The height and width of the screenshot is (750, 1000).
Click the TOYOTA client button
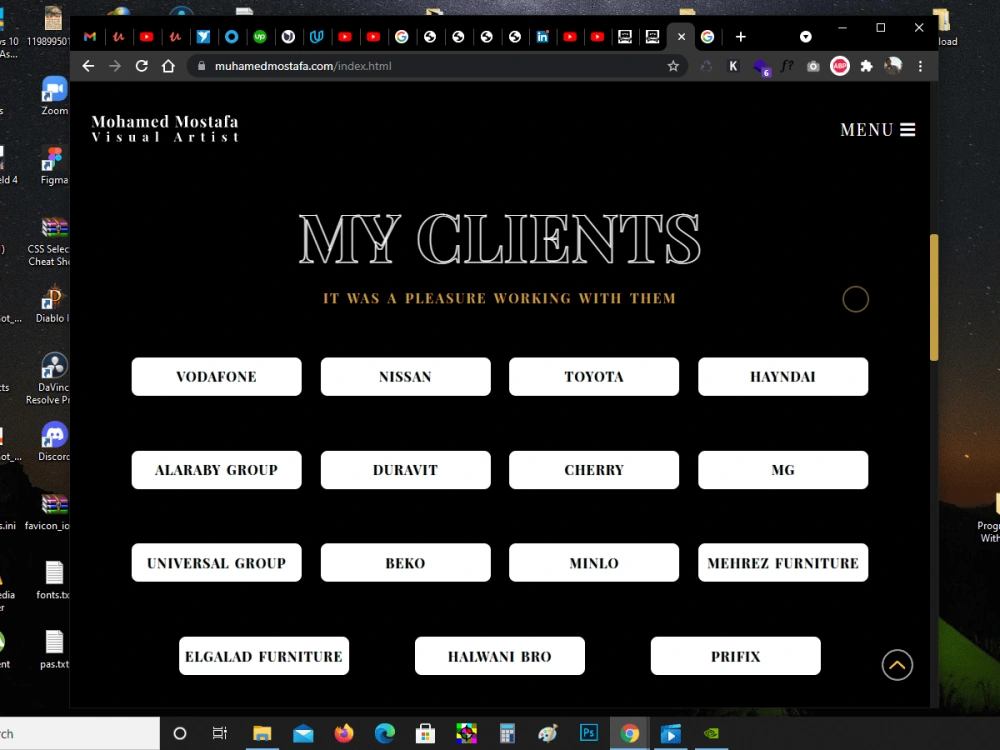594,376
